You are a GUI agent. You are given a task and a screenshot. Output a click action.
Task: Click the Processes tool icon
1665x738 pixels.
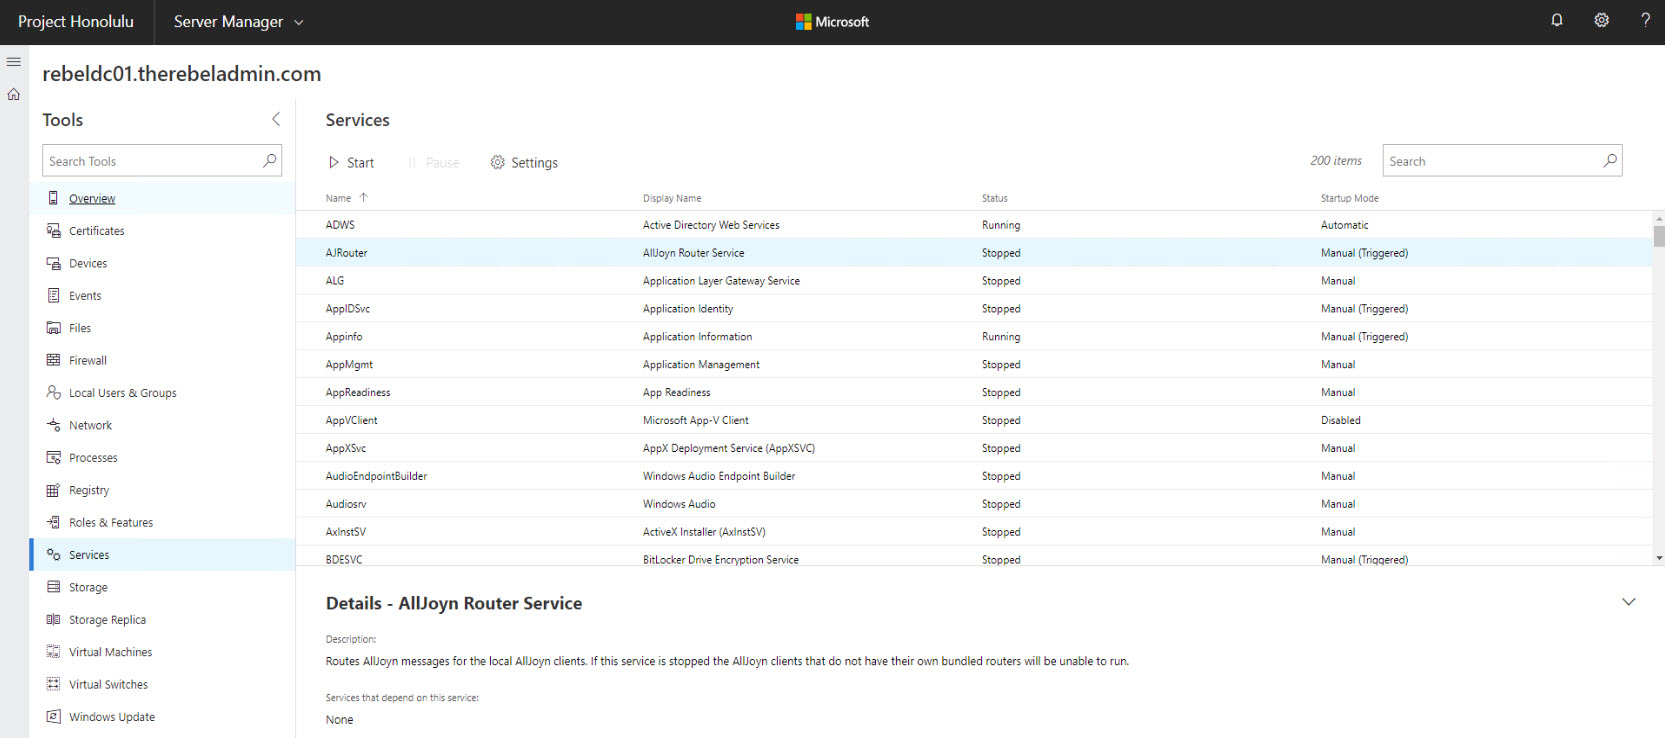tap(53, 457)
